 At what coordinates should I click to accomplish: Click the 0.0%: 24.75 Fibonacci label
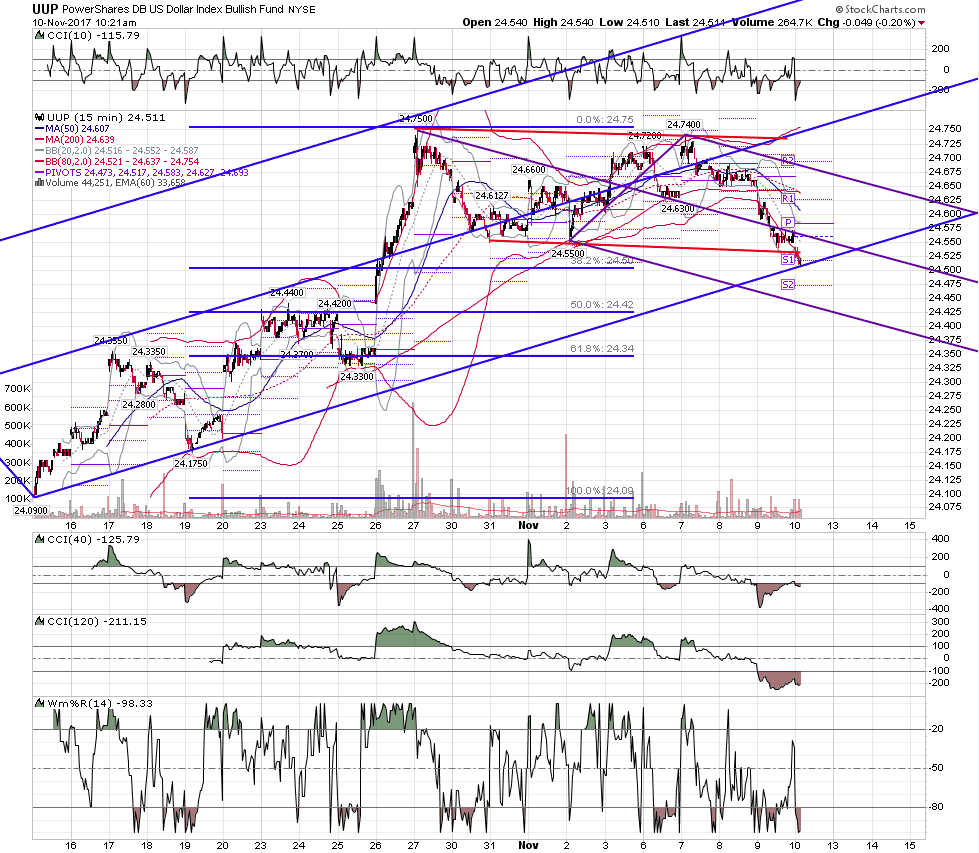tap(604, 120)
